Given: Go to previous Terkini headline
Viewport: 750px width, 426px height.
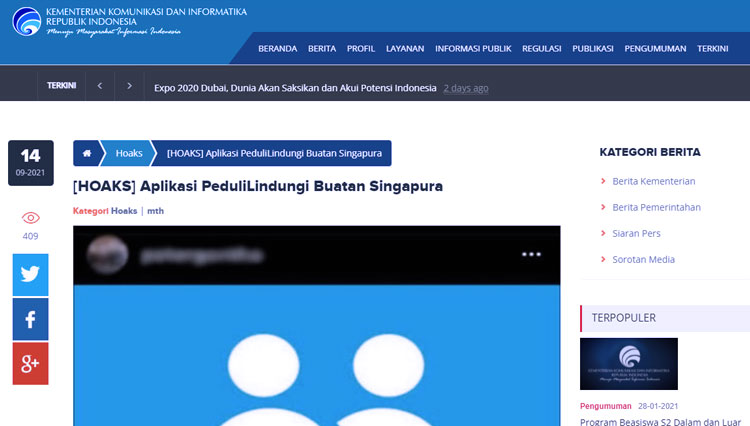Looking at the screenshot, I should pos(100,86).
